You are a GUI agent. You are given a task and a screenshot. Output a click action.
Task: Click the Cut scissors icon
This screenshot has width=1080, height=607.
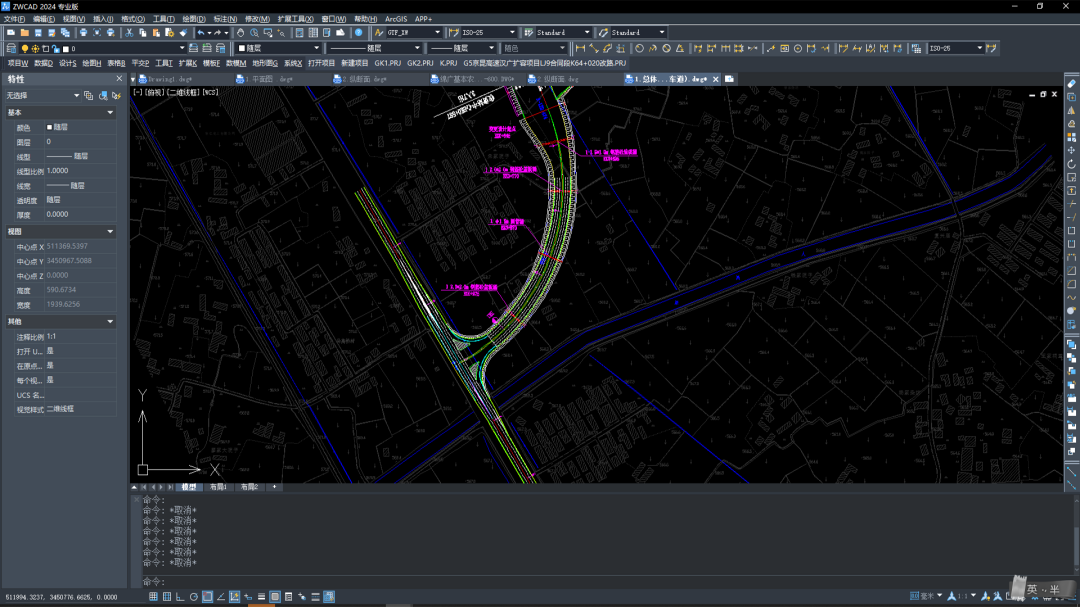click(x=130, y=33)
